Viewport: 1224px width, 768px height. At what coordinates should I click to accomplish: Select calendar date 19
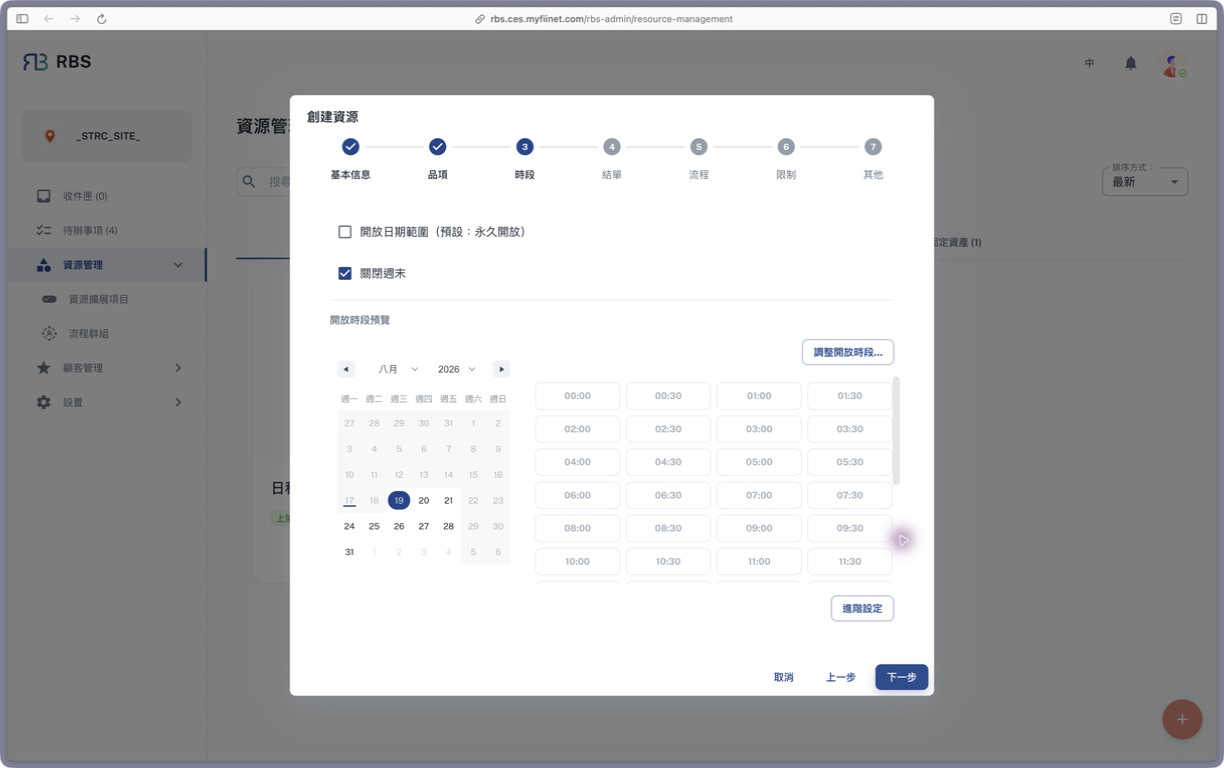[399, 500]
